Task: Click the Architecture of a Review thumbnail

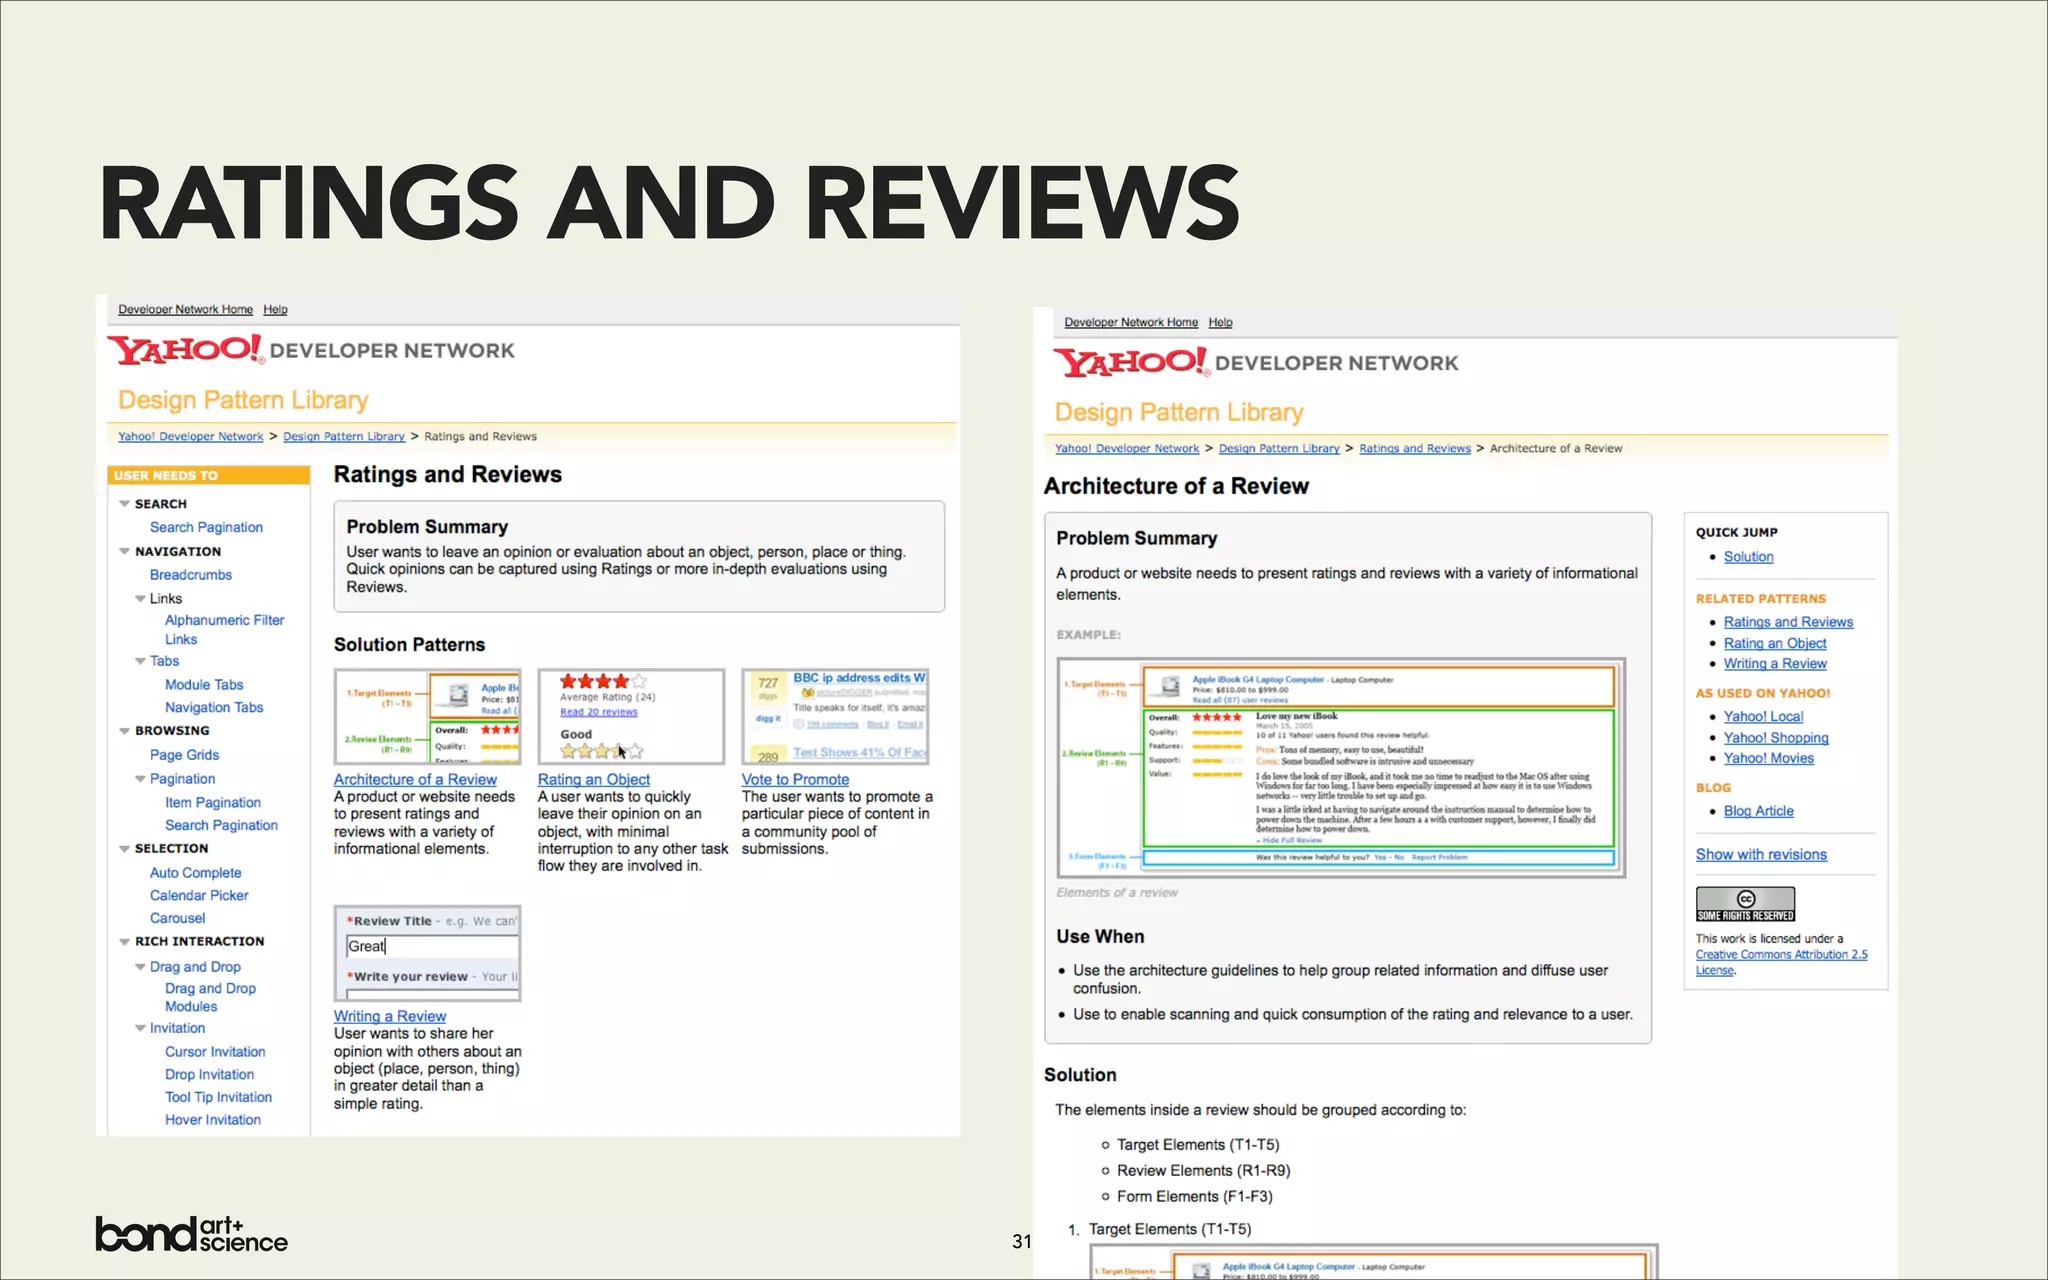Action: coord(427,717)
